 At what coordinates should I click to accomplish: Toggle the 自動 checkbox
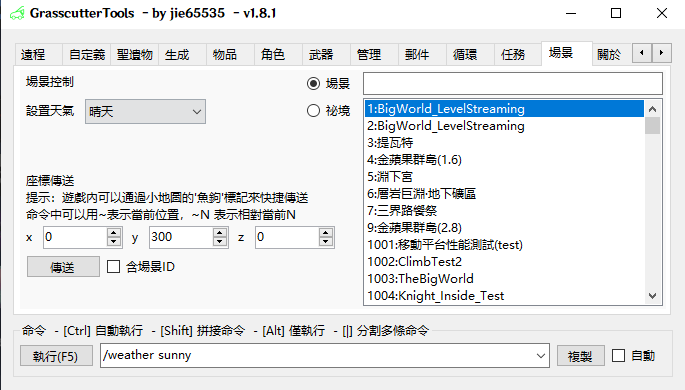(619, 355)
